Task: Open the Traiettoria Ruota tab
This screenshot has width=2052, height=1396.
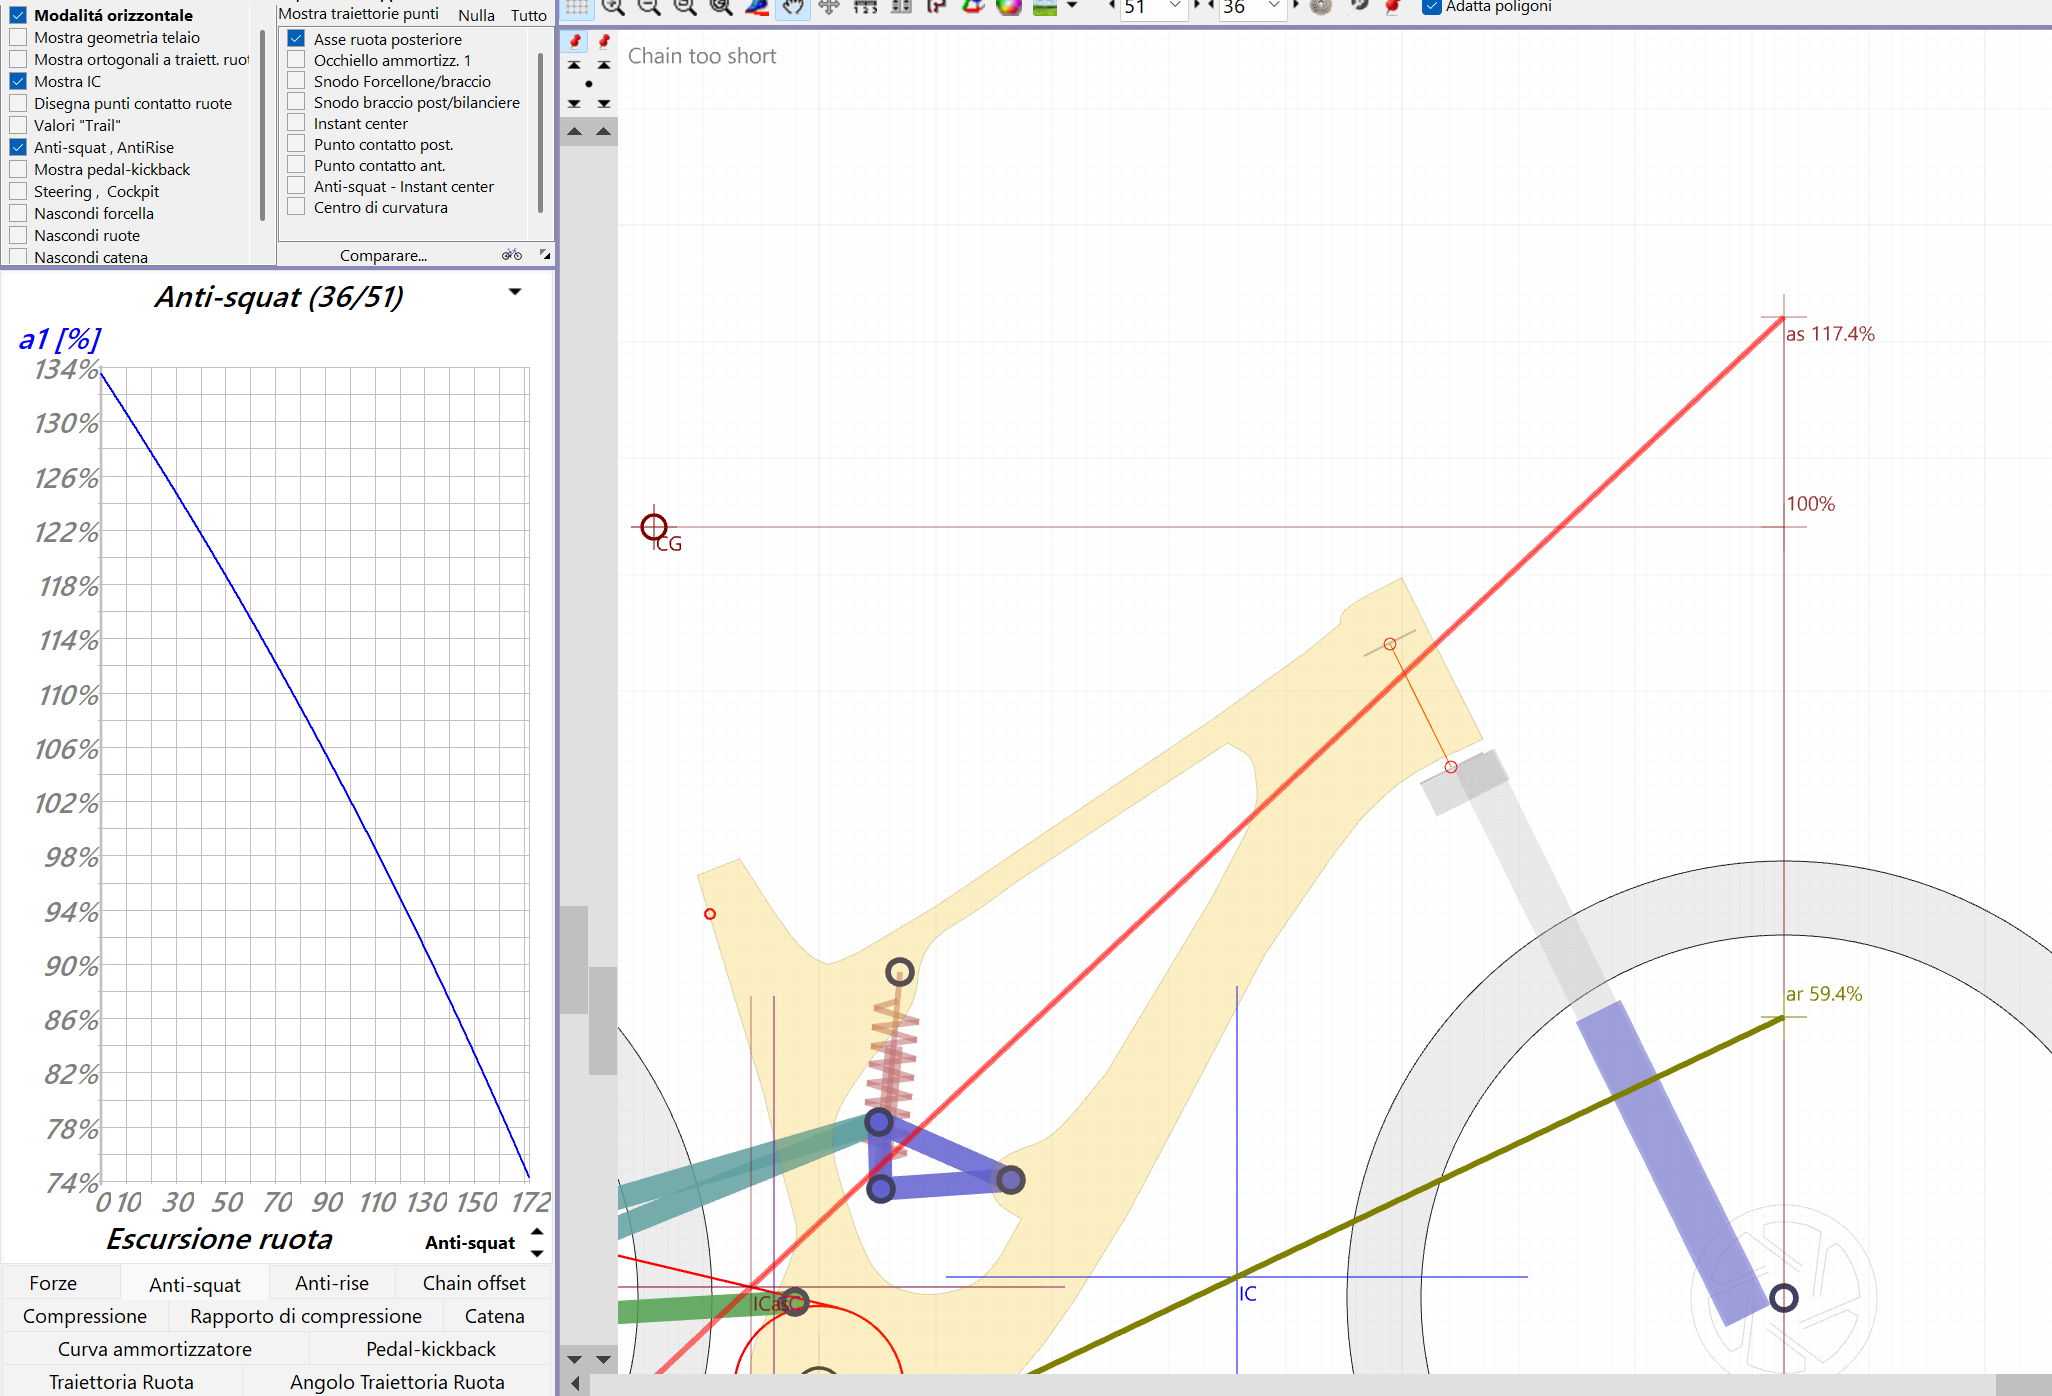Action: pos(121,1382)
